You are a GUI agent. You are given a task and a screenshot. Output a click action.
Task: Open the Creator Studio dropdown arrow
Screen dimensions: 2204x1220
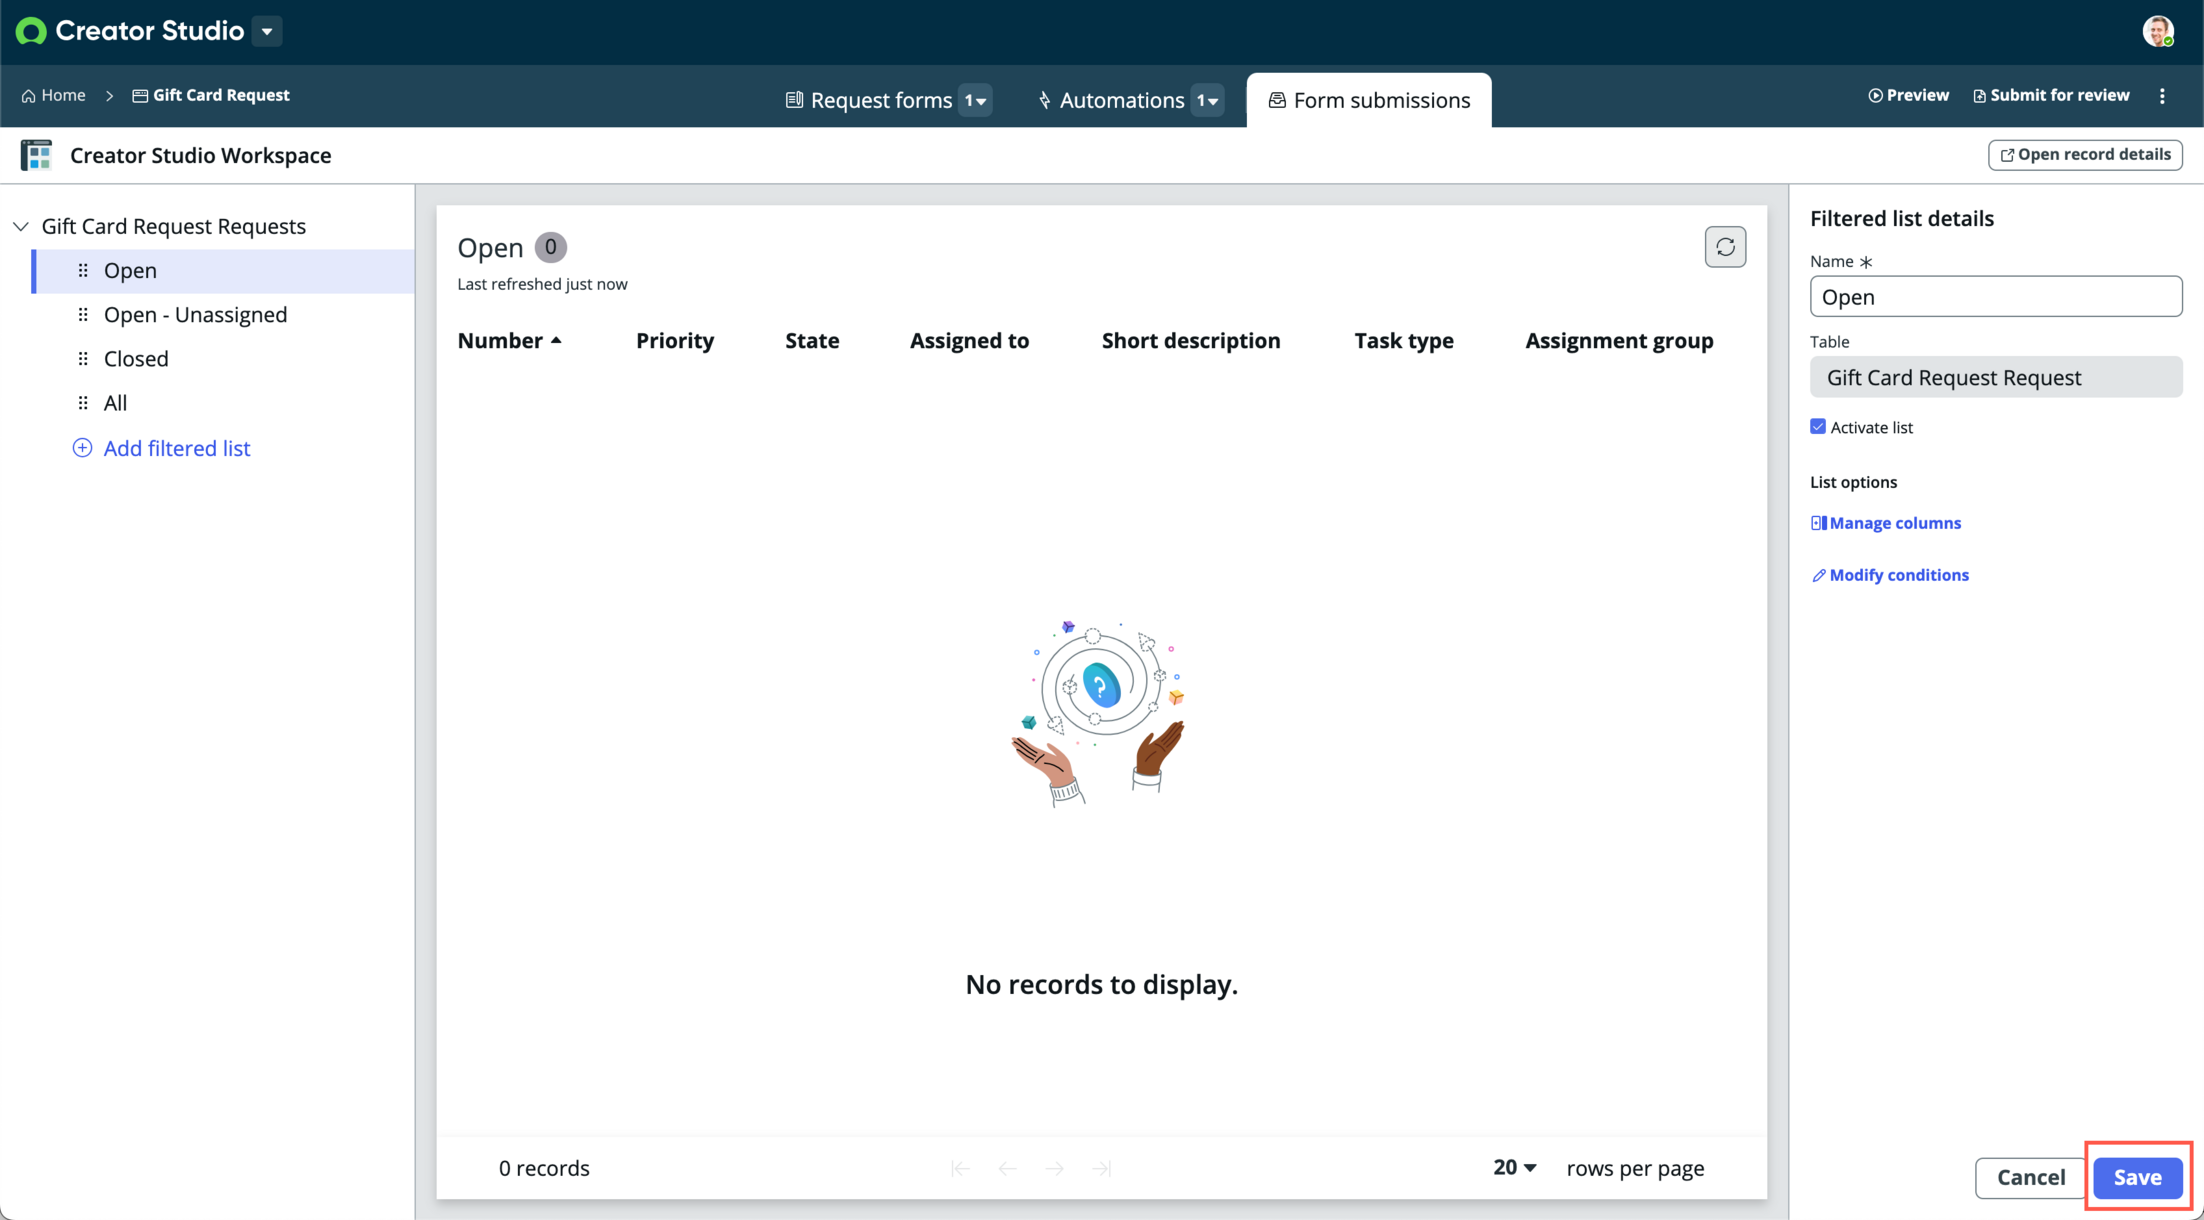267,31
